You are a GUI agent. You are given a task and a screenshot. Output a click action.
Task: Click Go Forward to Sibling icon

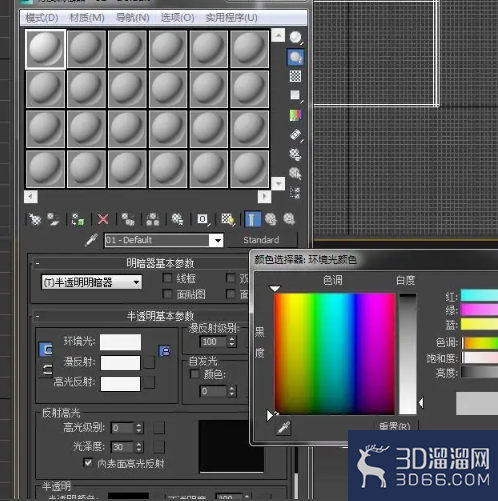[x=289, y=219]
